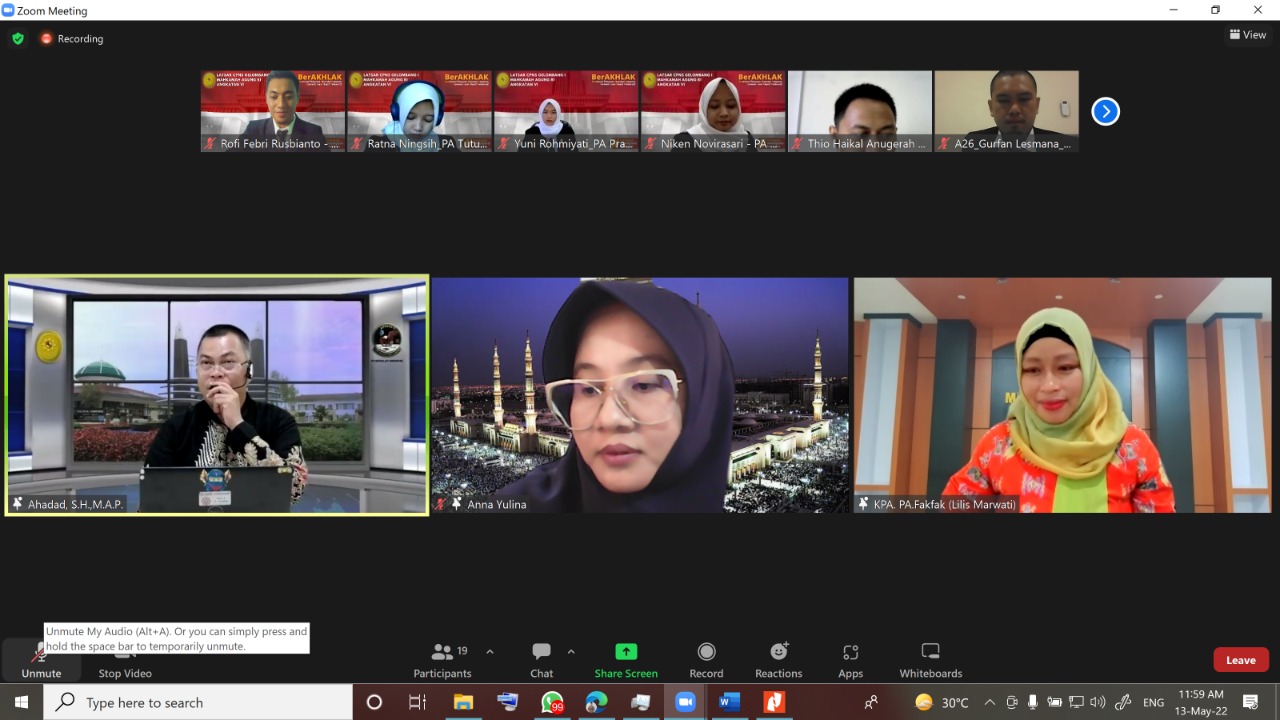Click the KPA. PA.Fakfak (Lilis Marwati) video tile
The height and width of the screenshot is (720, 1280).
pyautogui.click(x=1061, y=395)
